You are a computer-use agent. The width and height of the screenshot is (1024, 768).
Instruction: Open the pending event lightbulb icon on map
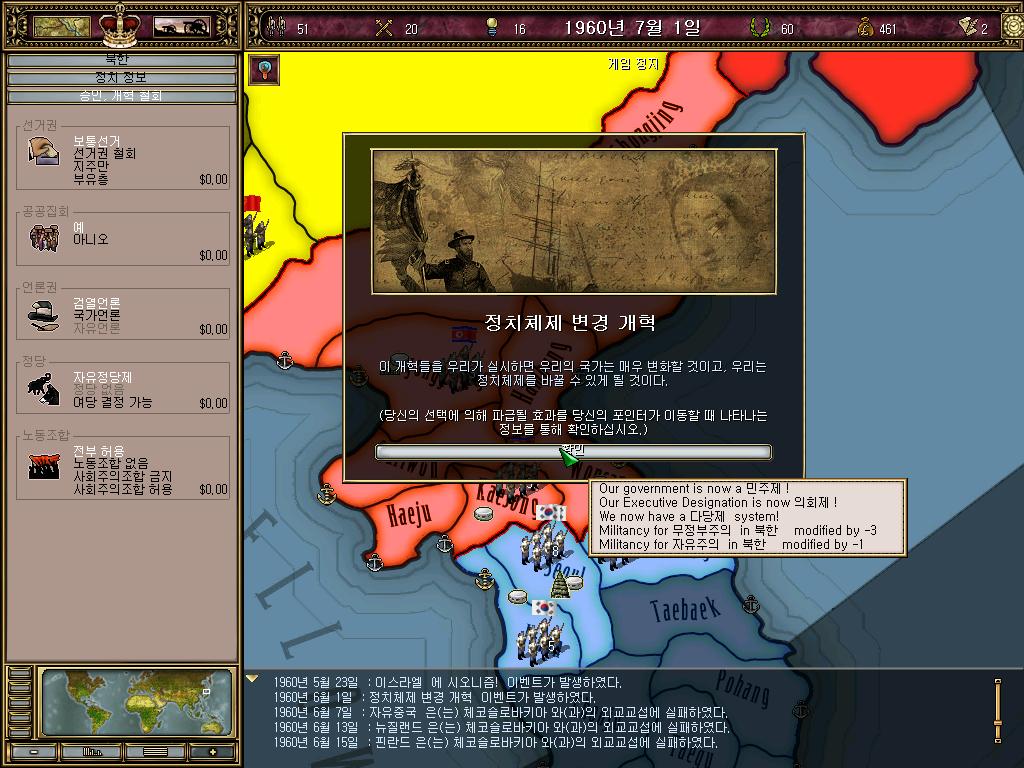tap(264, 69)
